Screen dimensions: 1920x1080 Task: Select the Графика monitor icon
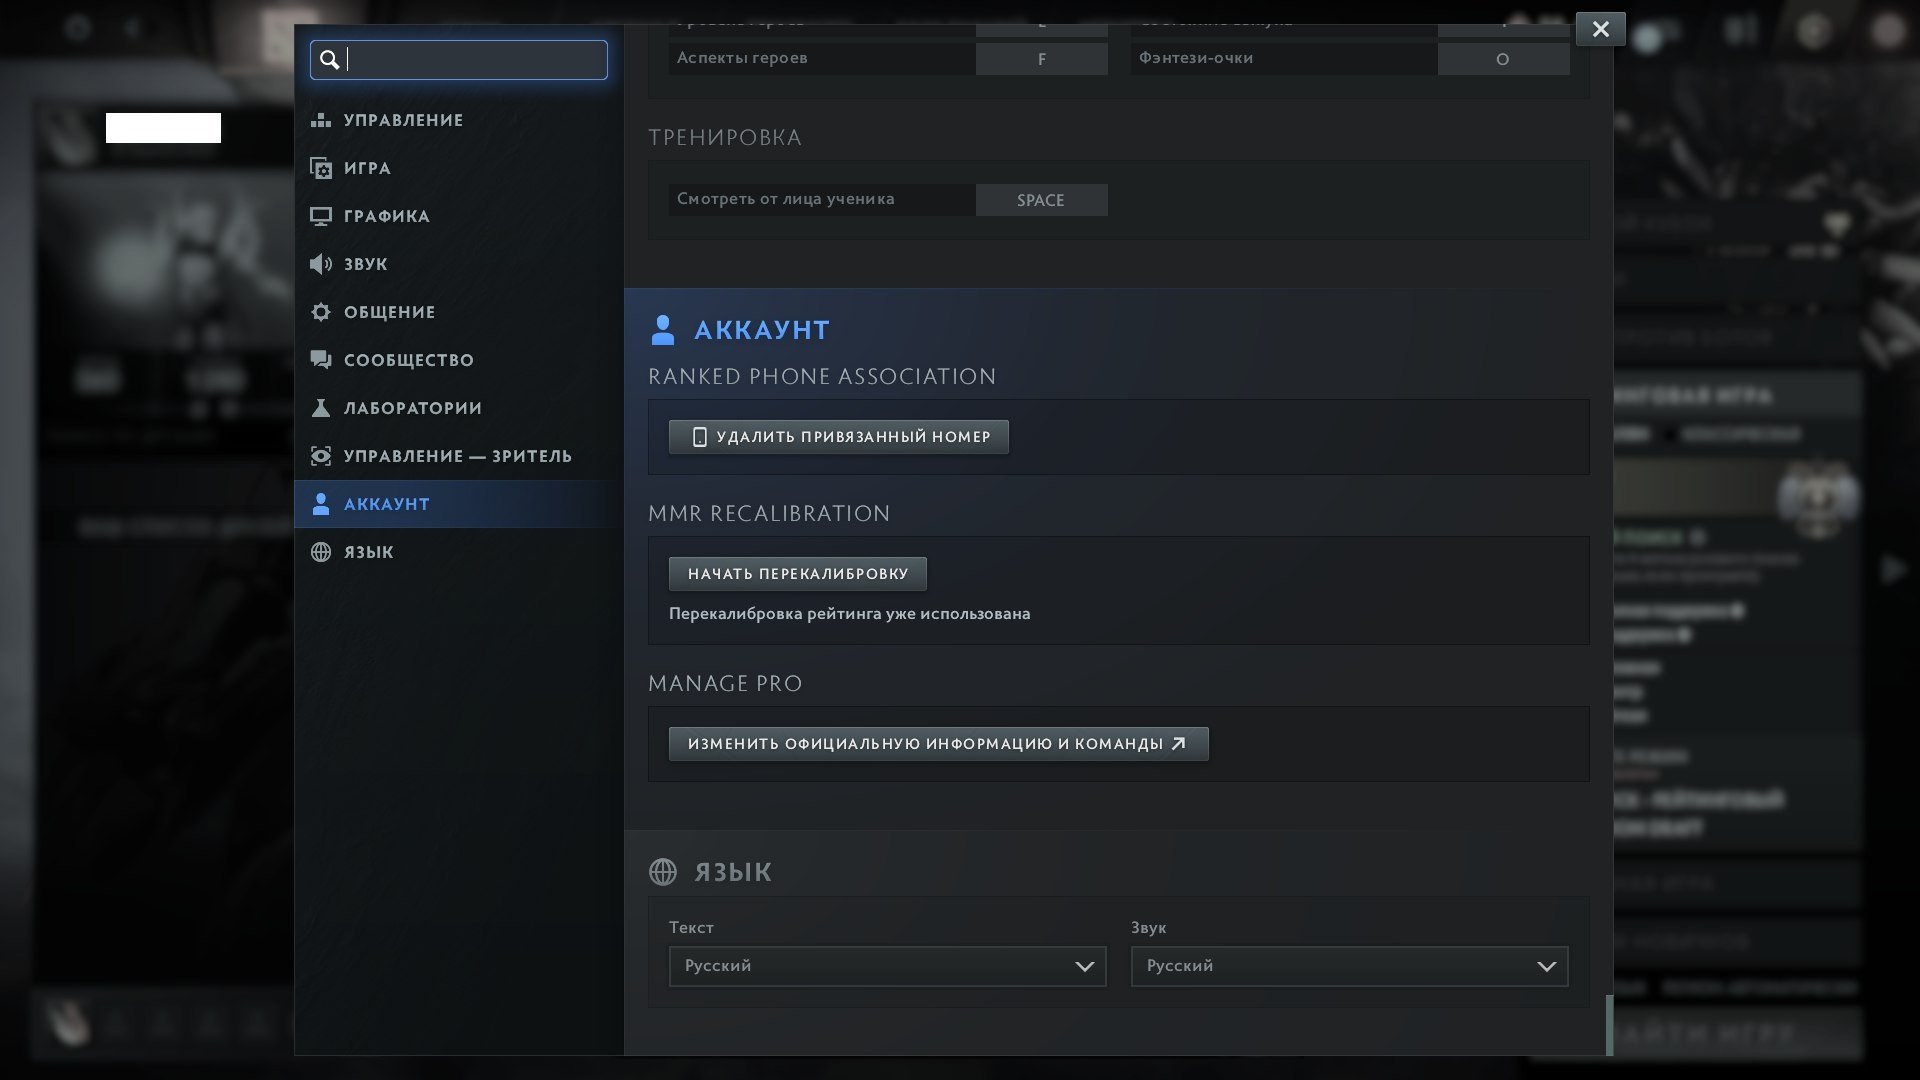pos(320,216)
